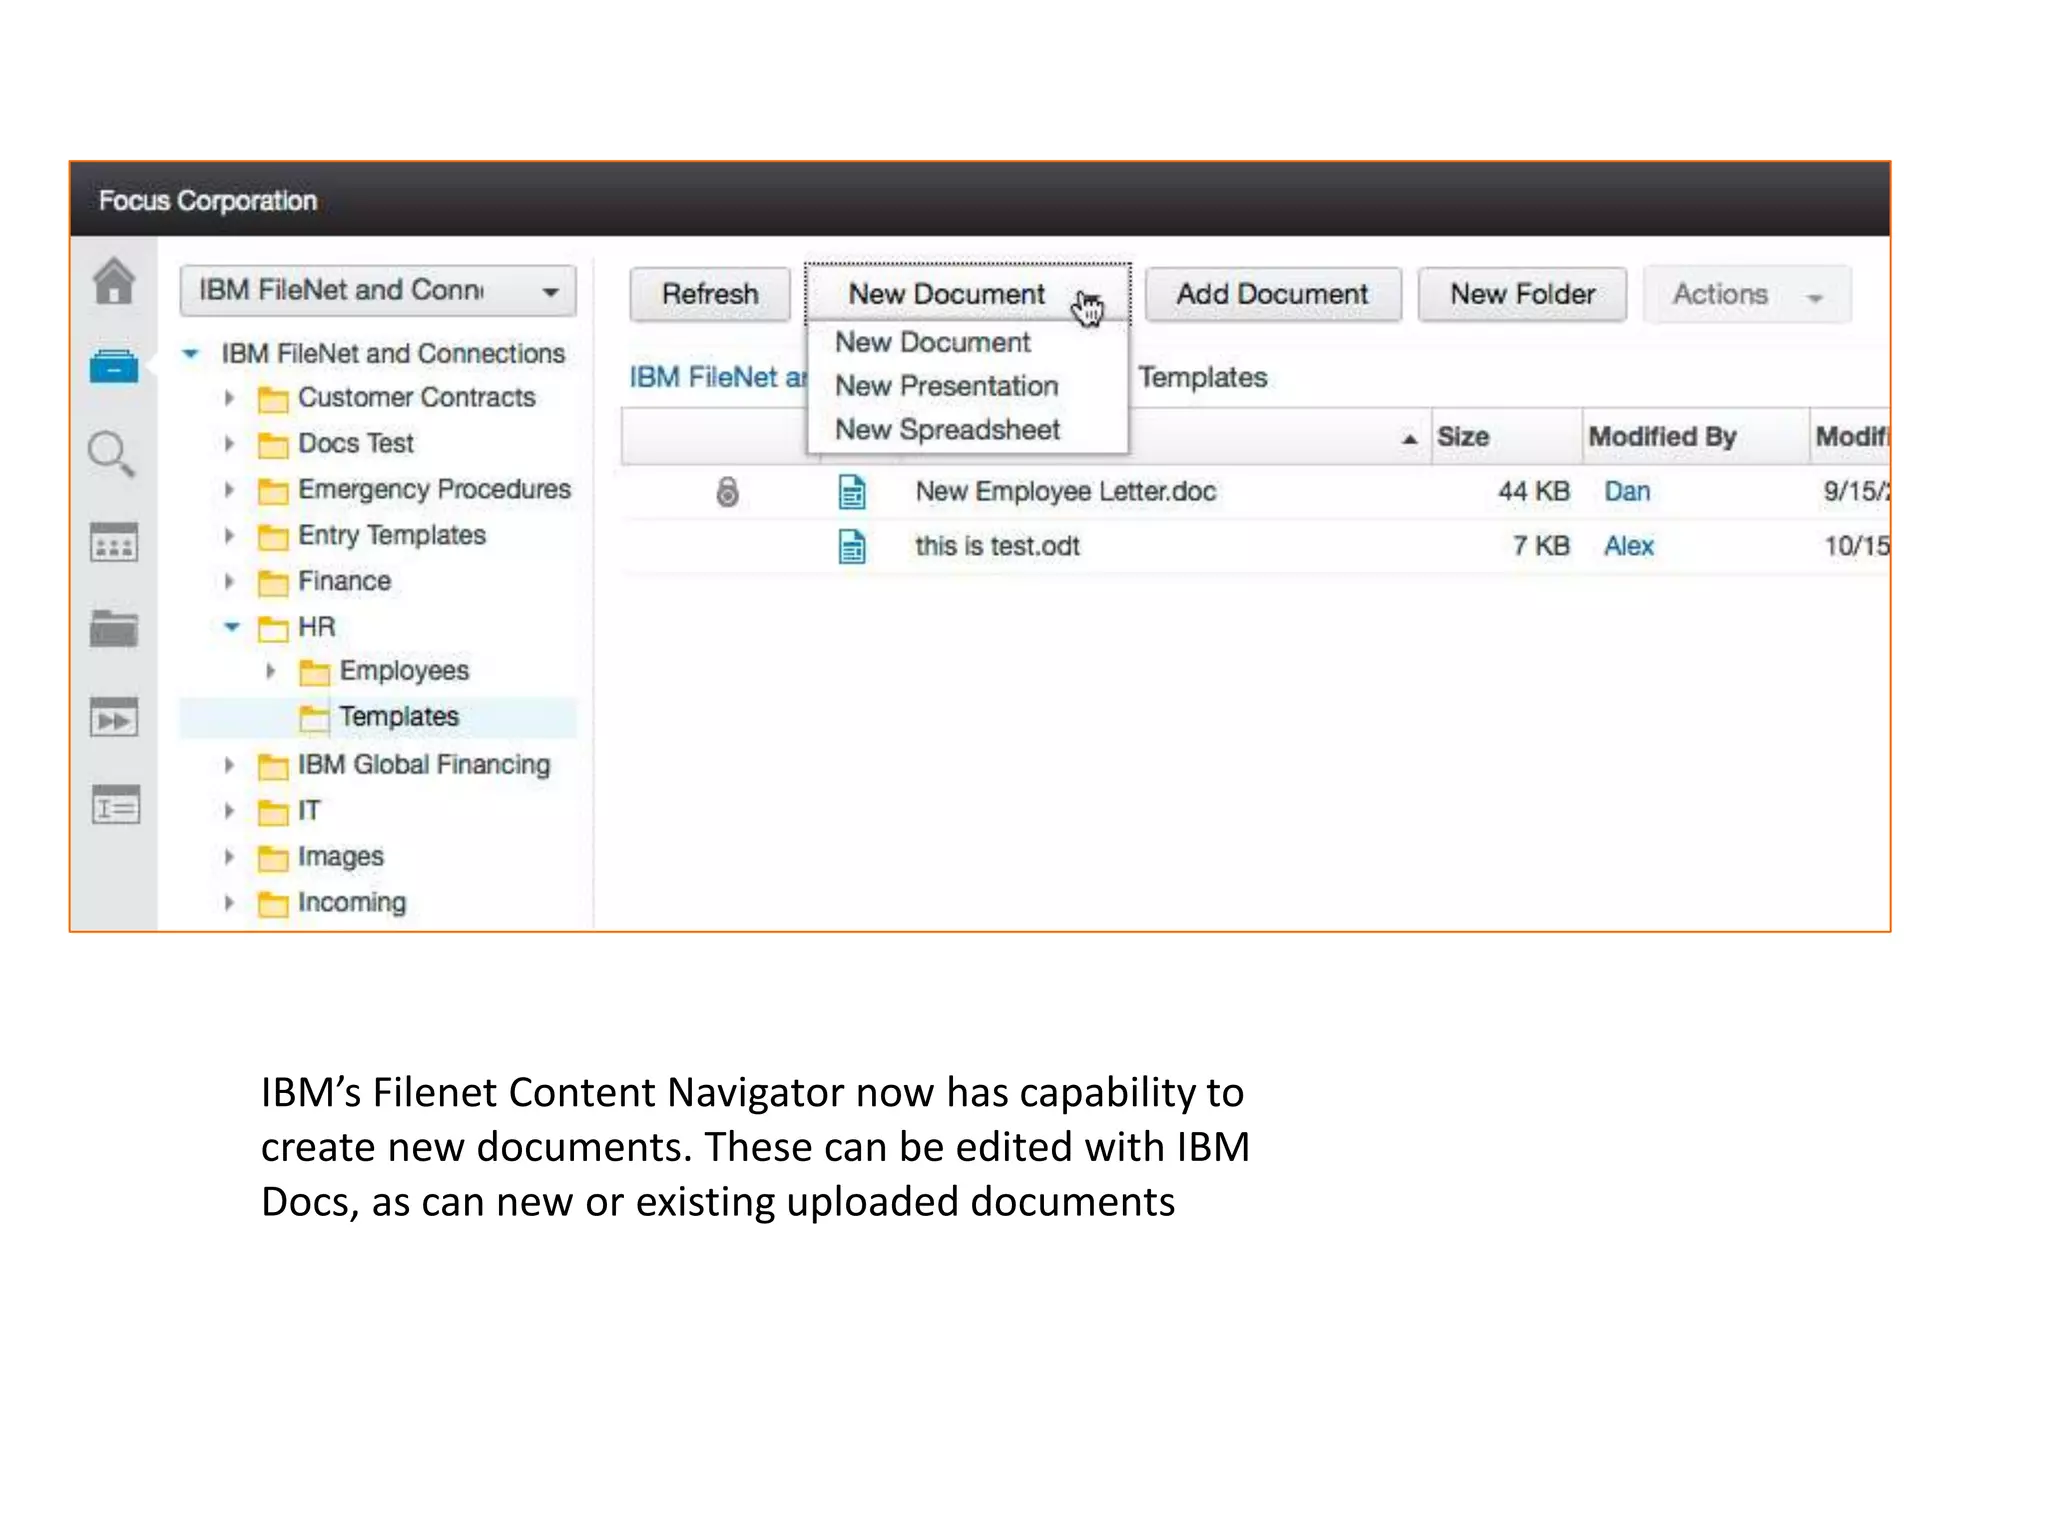Open user link Dan
This screenshot has height=1536, width=2048.
(x=1627, y=491)
